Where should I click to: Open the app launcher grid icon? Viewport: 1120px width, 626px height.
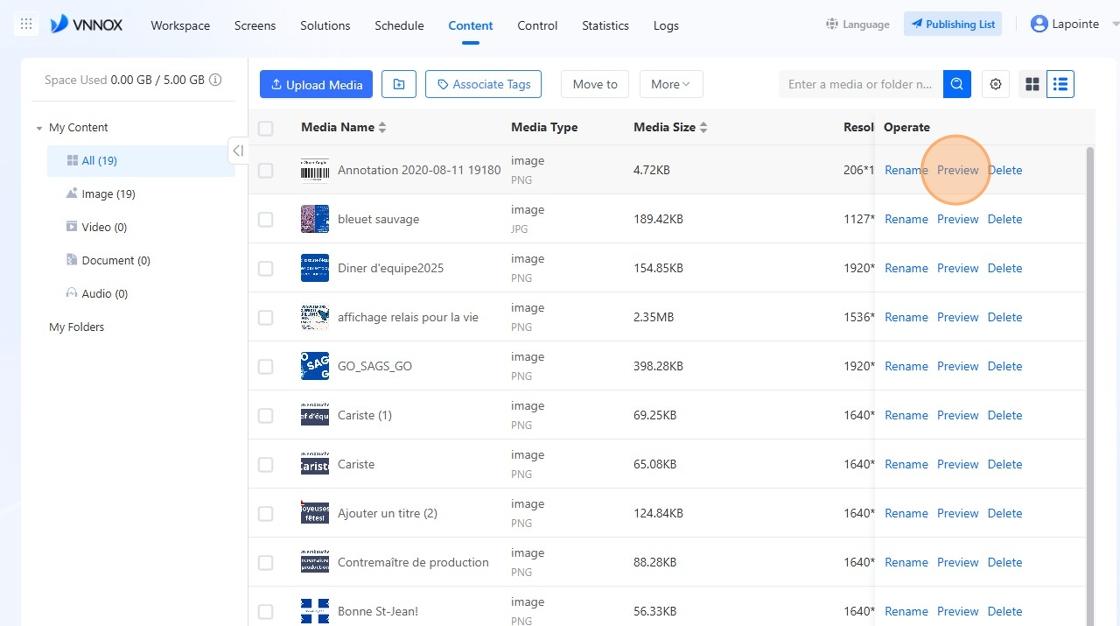point(26,24)
